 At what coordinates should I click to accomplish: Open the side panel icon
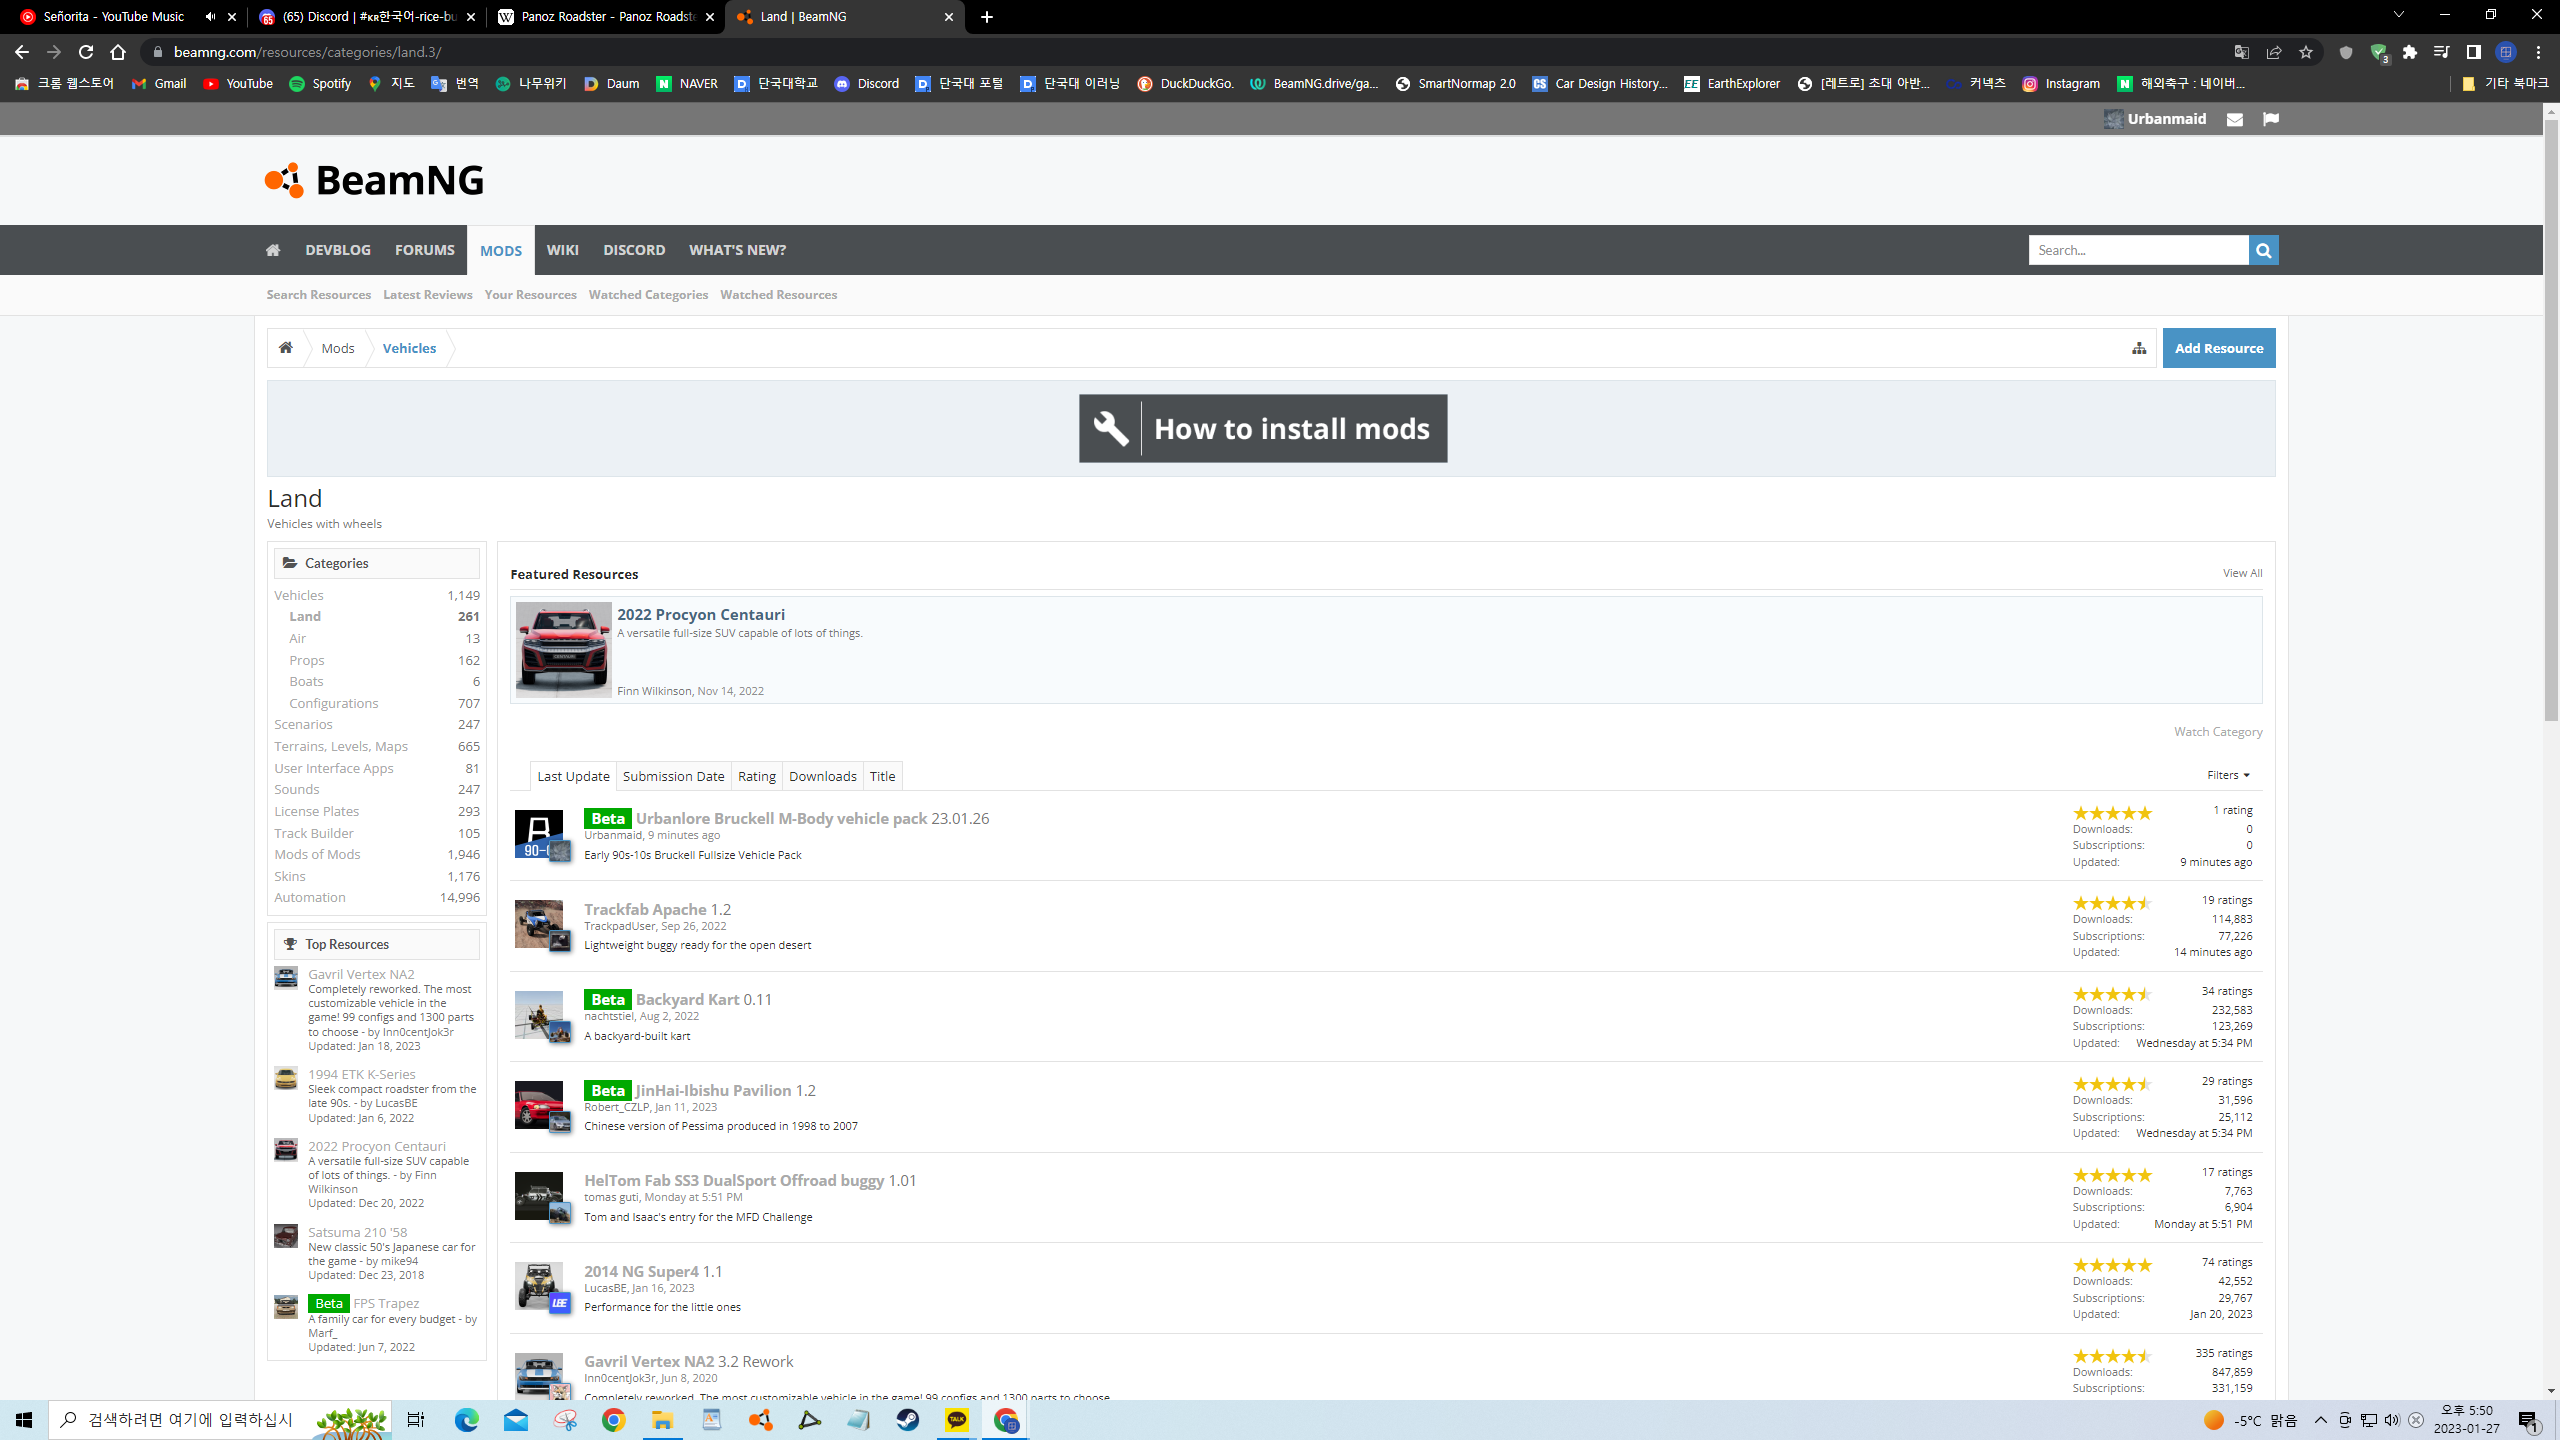pyautogui.click(x=2474, y=52)
